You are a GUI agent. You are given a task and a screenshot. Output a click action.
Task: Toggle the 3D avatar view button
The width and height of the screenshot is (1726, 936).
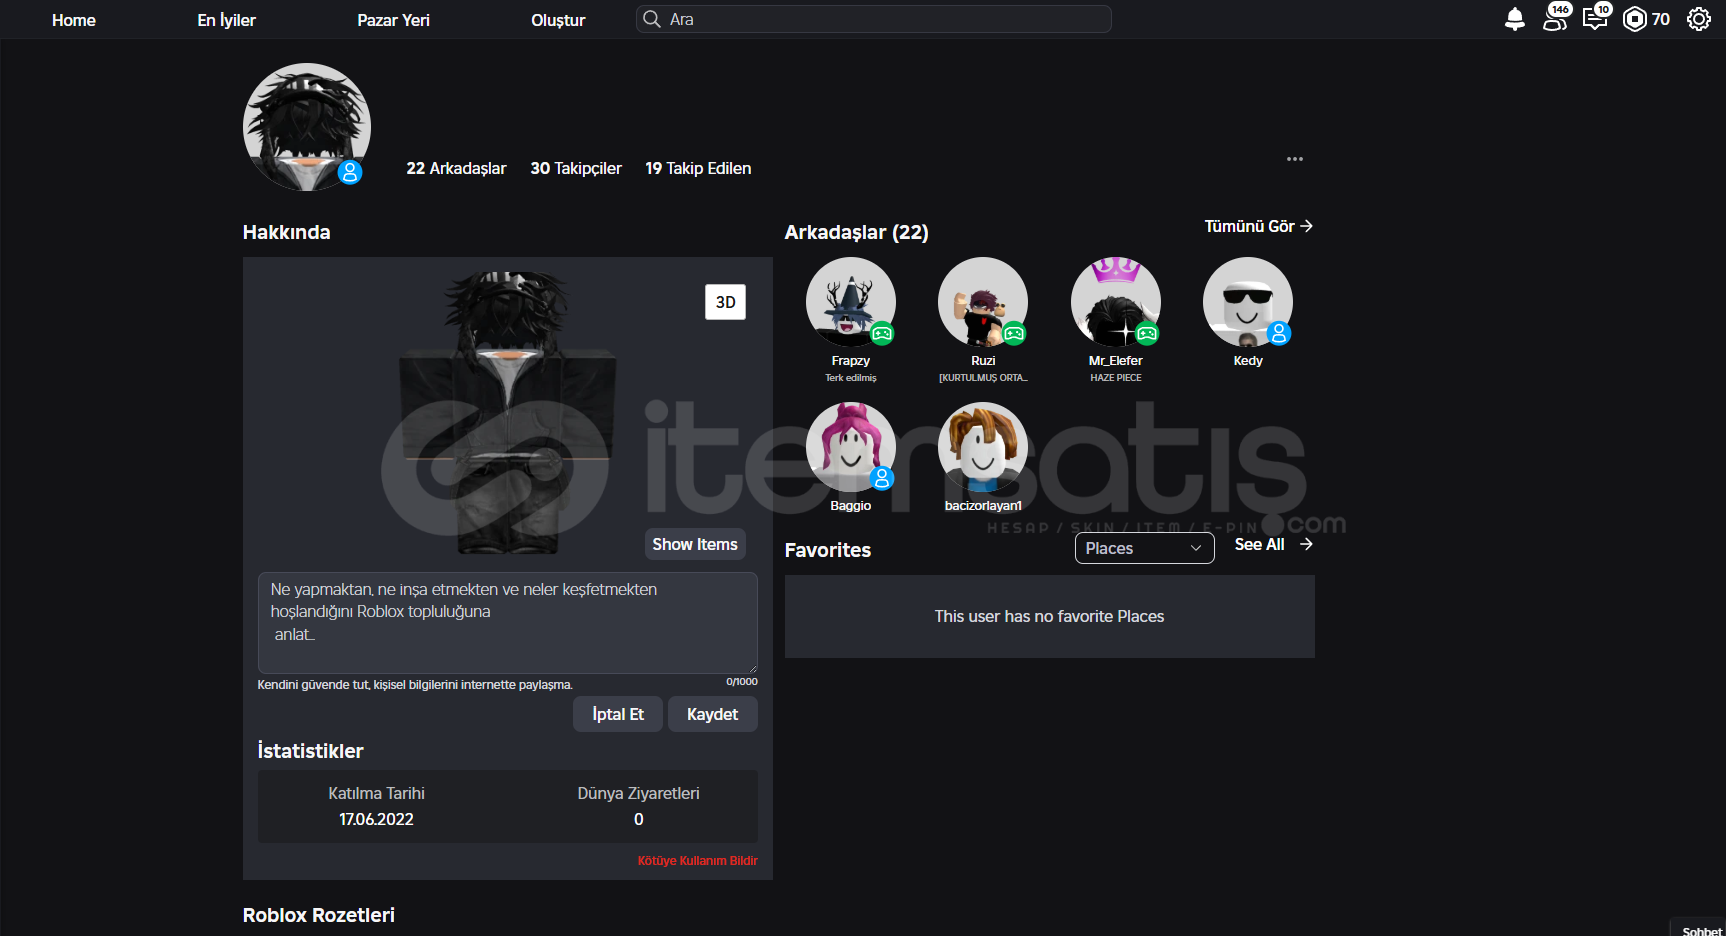pyautogui.click(x=726, y=302)
